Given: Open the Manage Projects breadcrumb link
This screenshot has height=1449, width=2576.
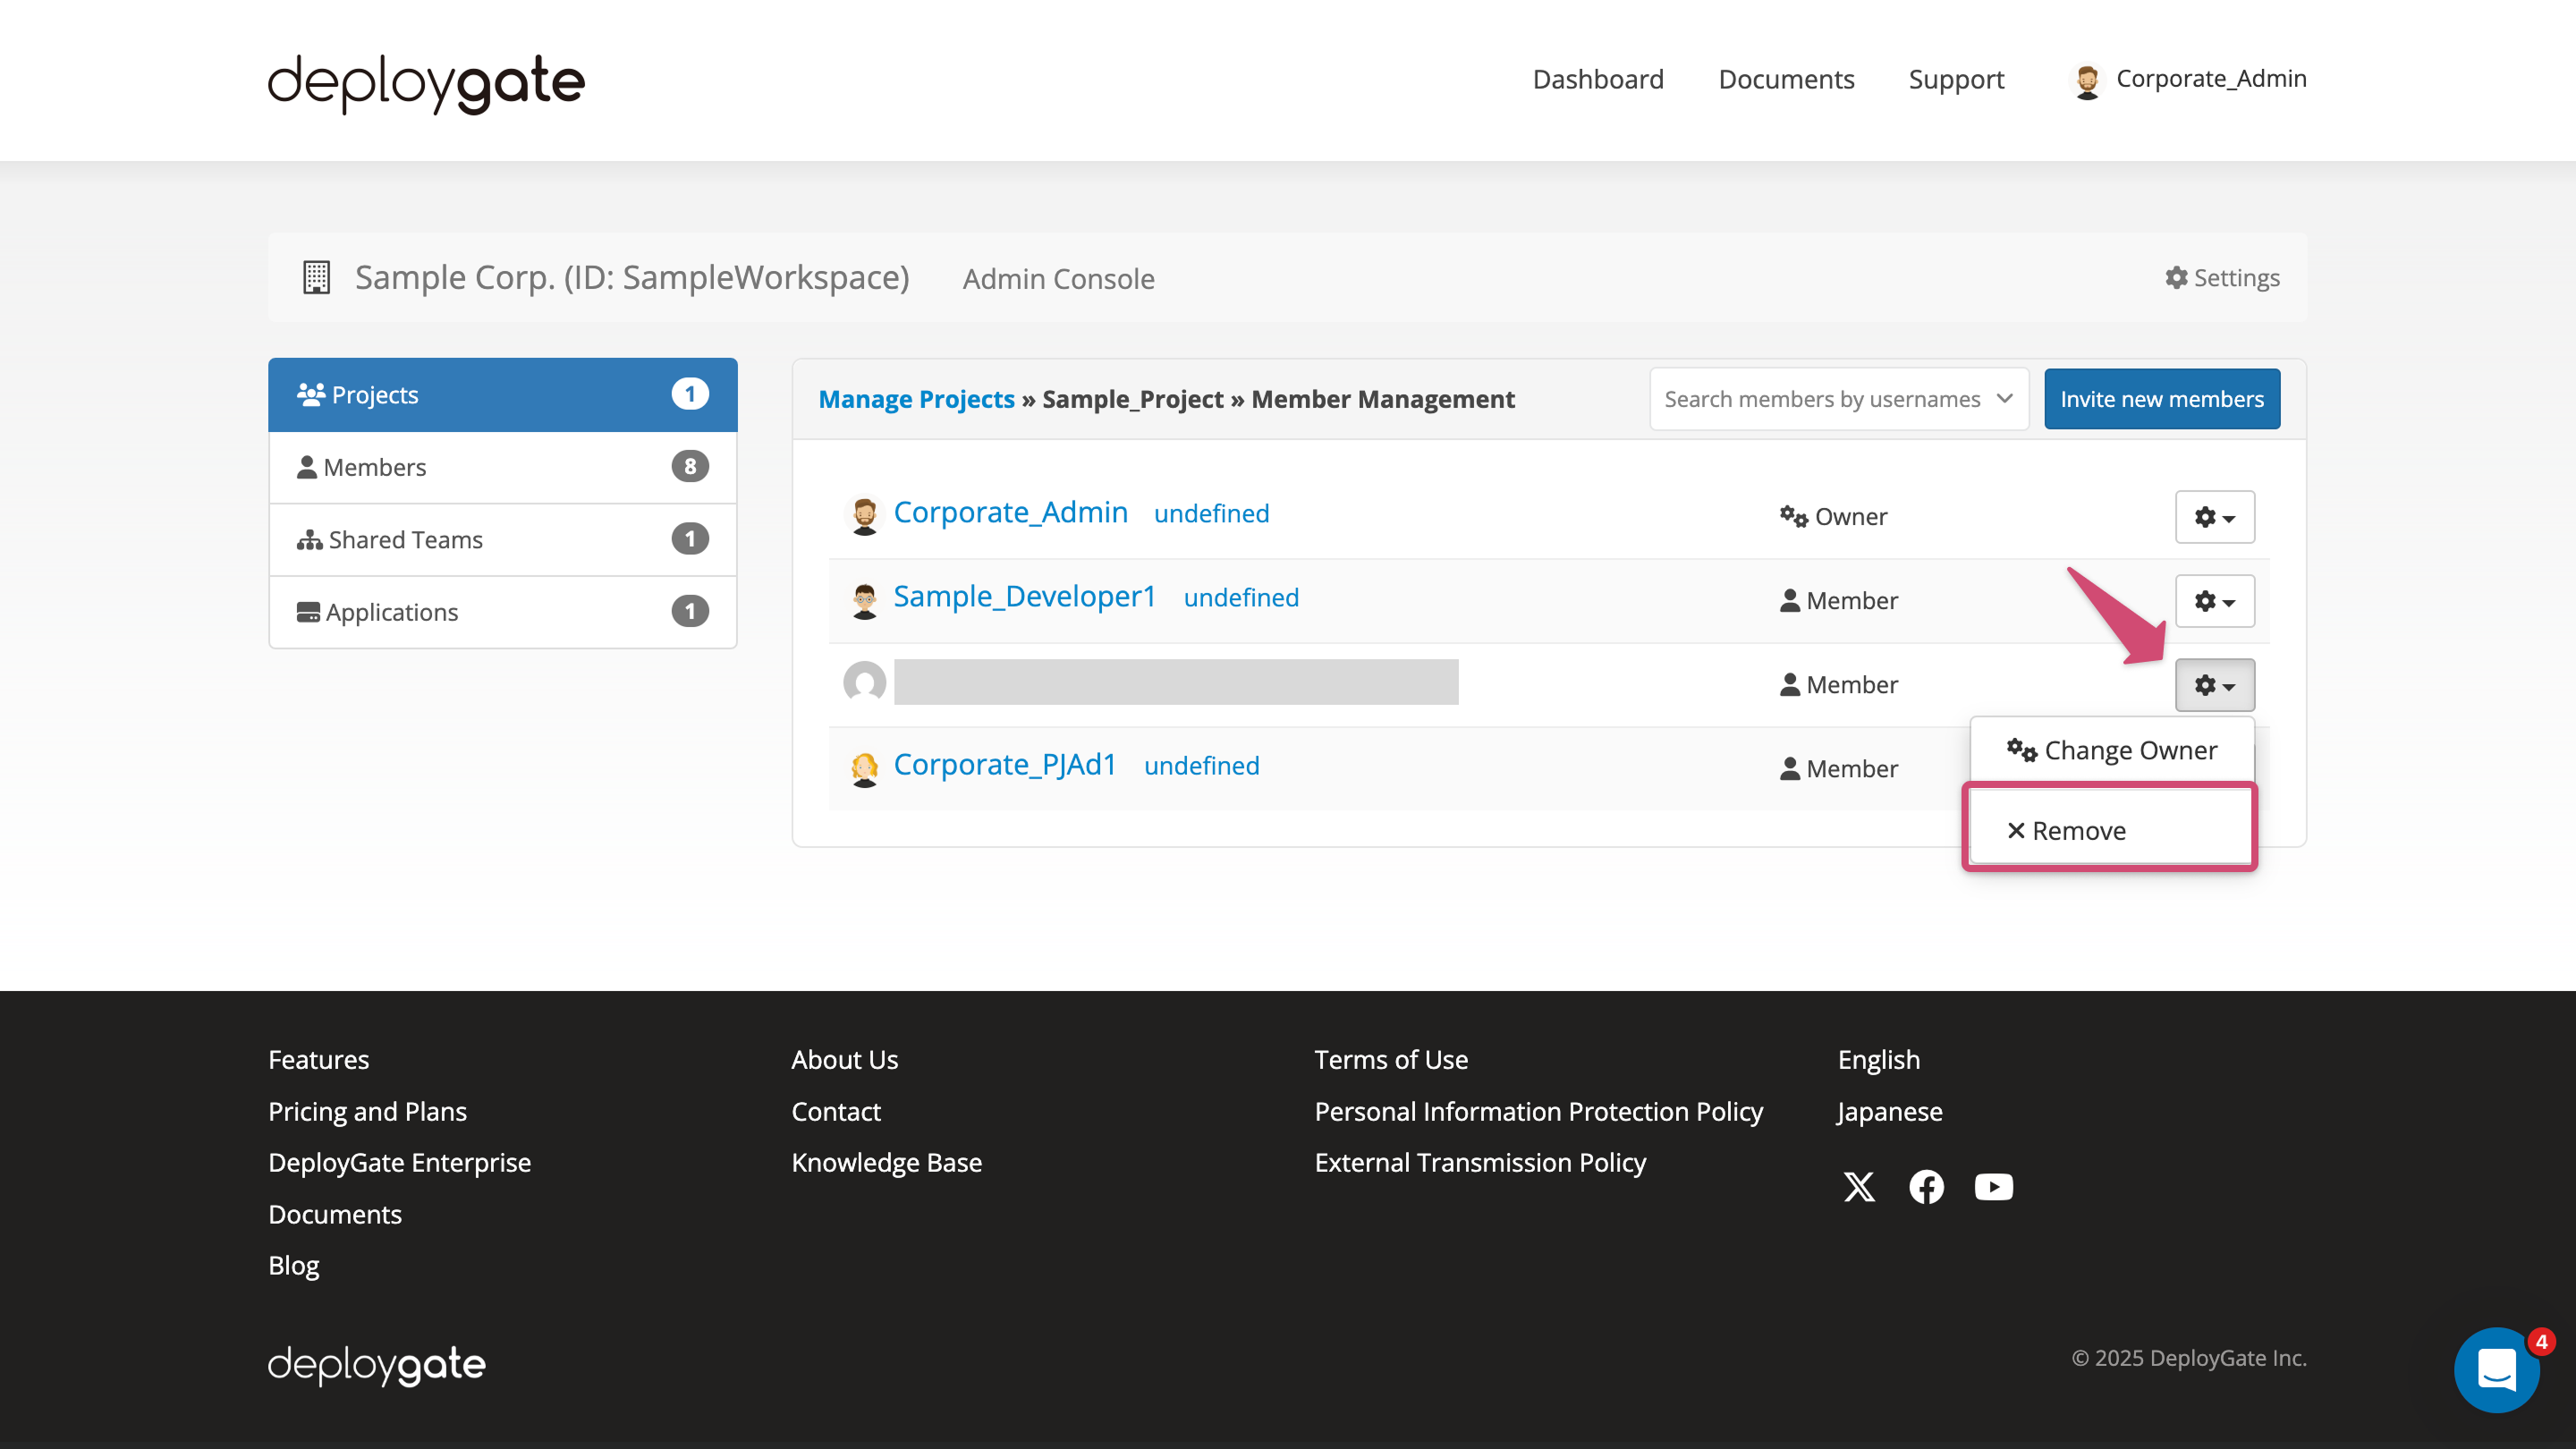Looking at the screenshot, I should click(x=917, y=398).
